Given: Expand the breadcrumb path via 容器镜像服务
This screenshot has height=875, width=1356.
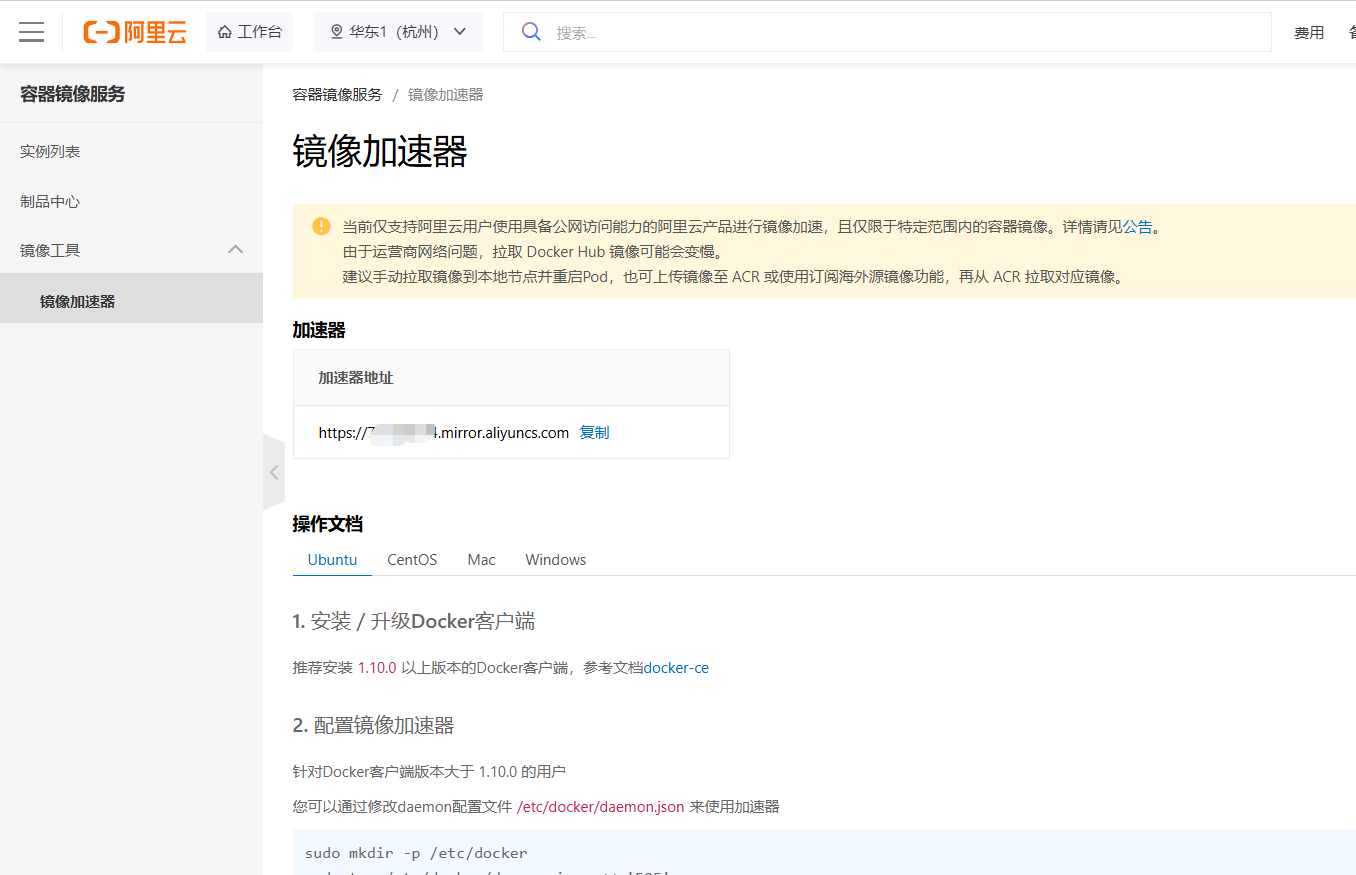Looking at the screenshot, I should click(336, 94).
